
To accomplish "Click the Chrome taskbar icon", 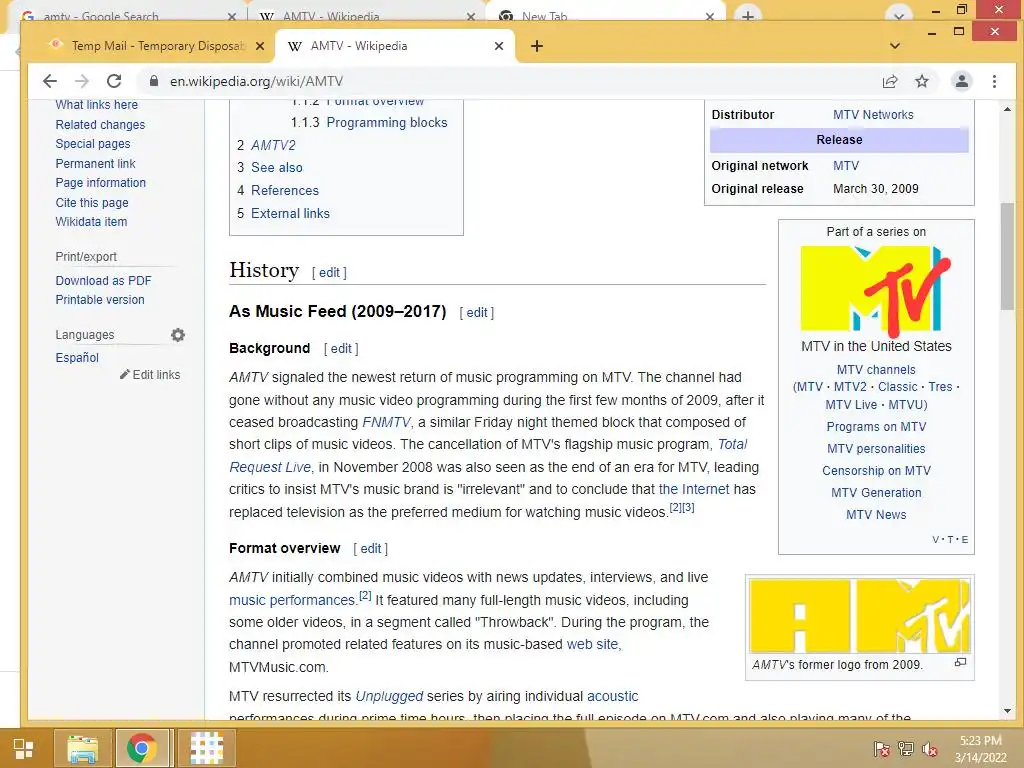I will [141, 748].
